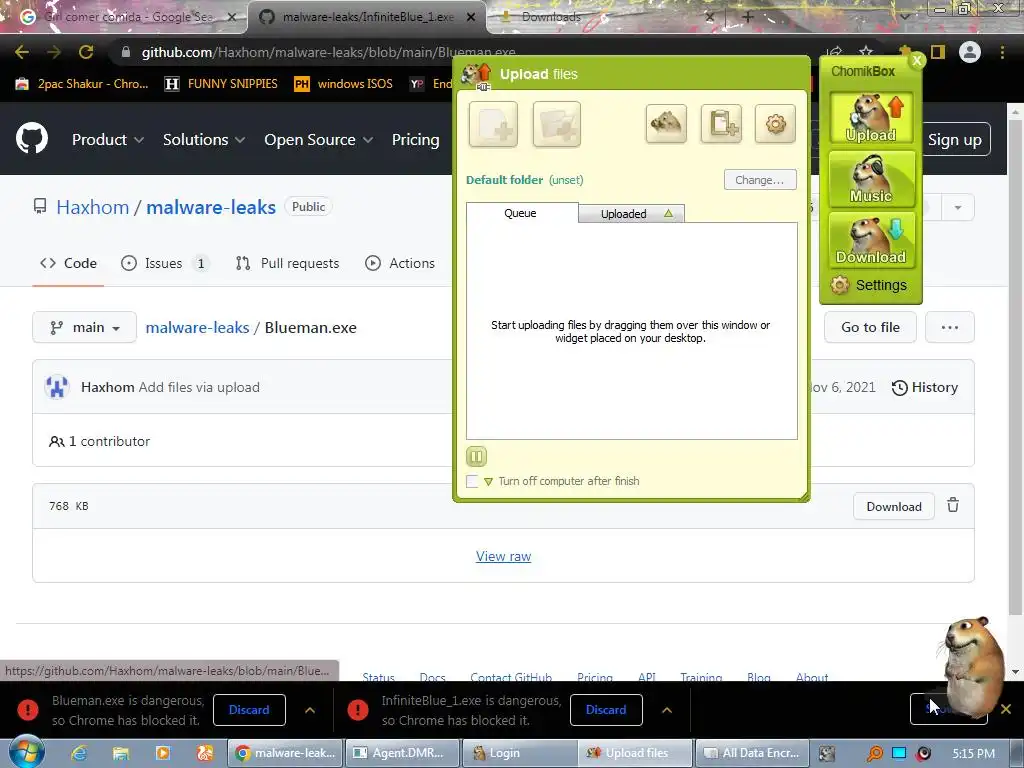The image size is (1024, 768).
Task: Click Pricing in the GitHub header
Action: tap(415, 140)
